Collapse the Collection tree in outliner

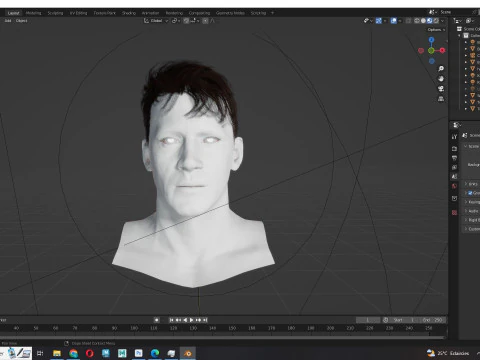pyautogui.click(x=460, y=35)
